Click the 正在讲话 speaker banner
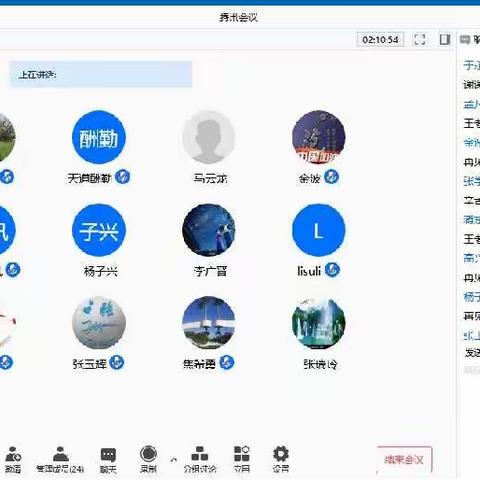 101,74
